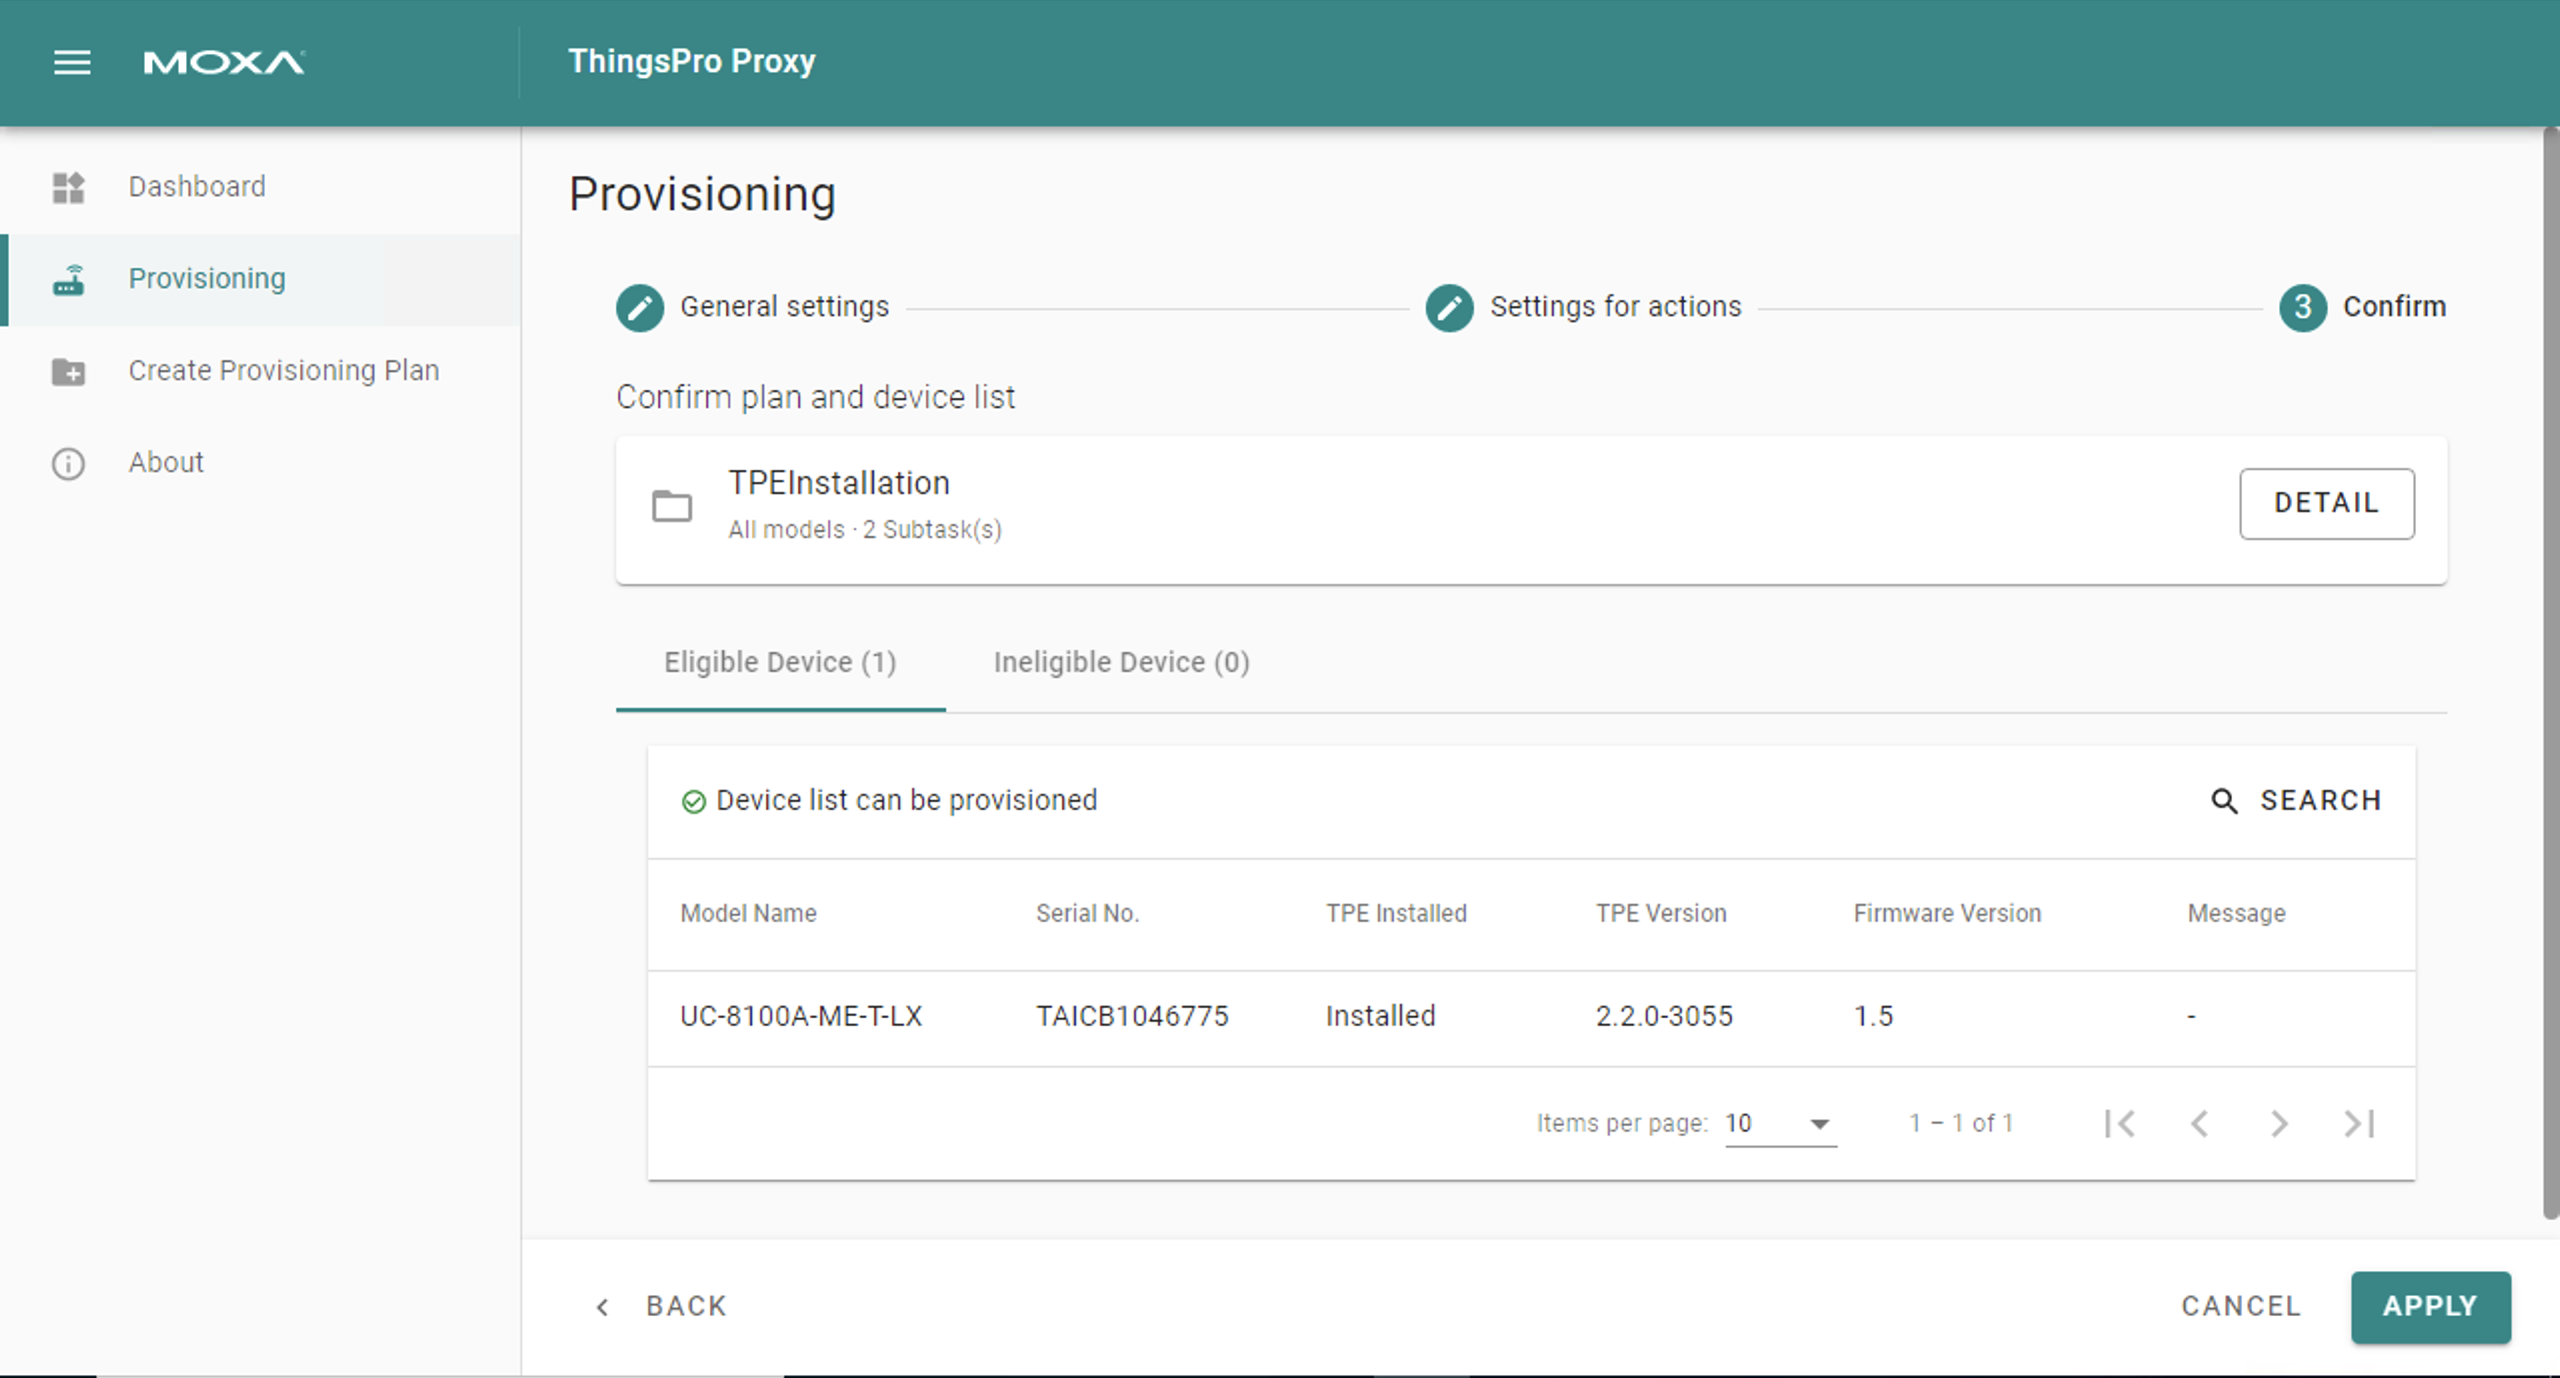
Task: Click the TPE Installed column header
Action: 1396,914
